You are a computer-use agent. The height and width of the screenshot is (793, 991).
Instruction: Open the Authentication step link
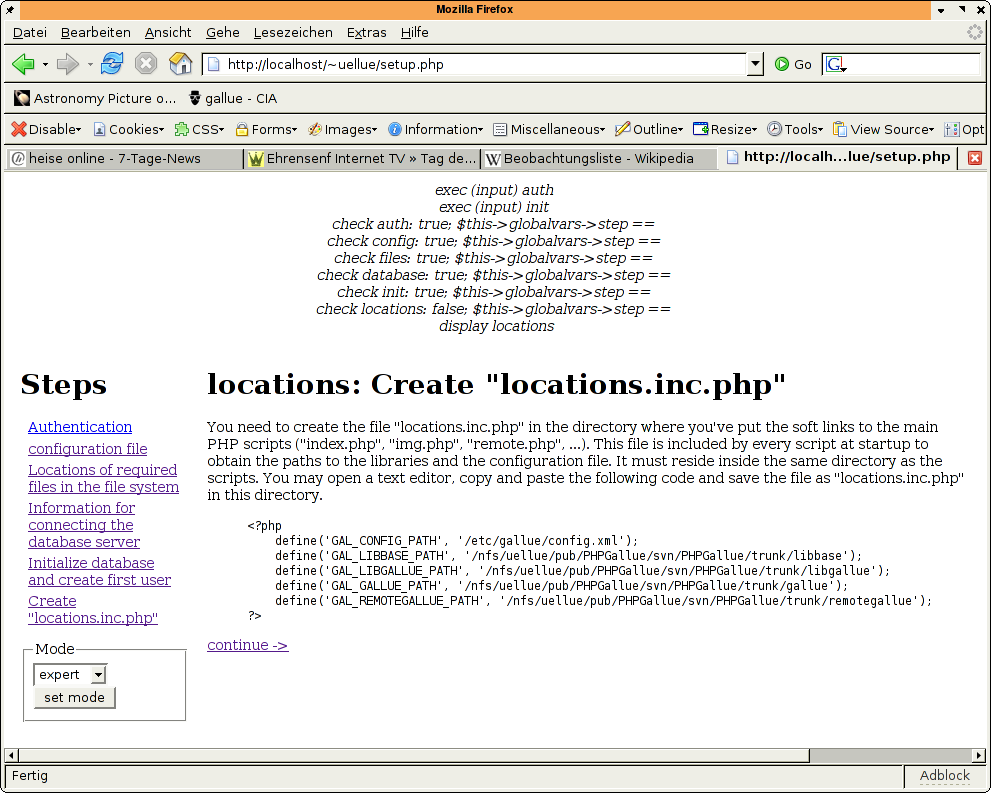(80, 427)
